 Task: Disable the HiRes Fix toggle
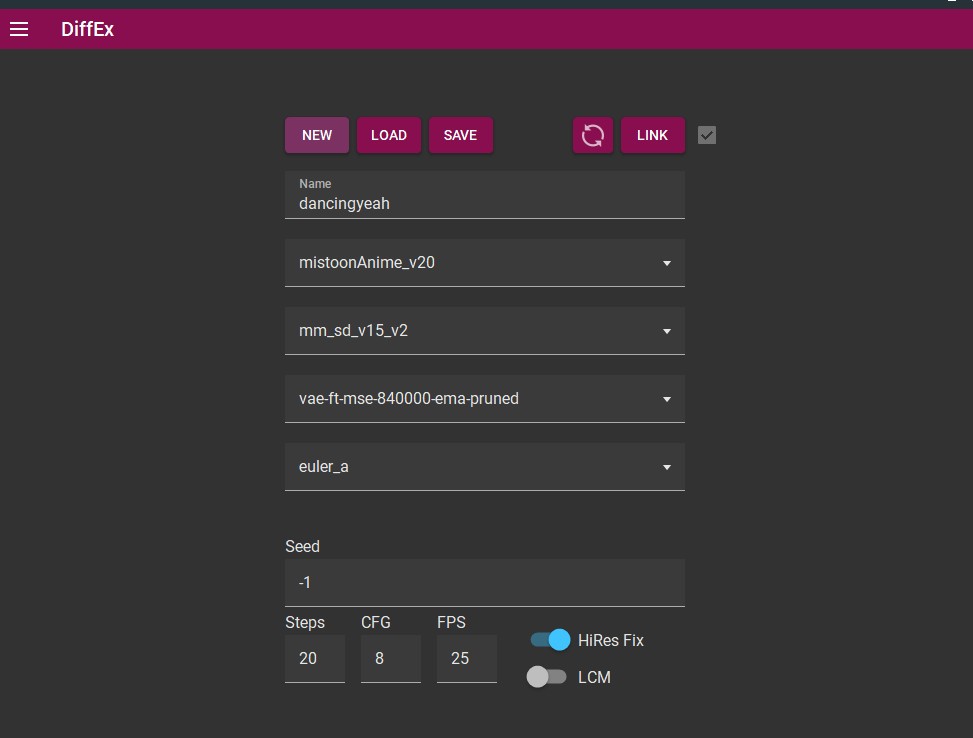click(550, 640)
